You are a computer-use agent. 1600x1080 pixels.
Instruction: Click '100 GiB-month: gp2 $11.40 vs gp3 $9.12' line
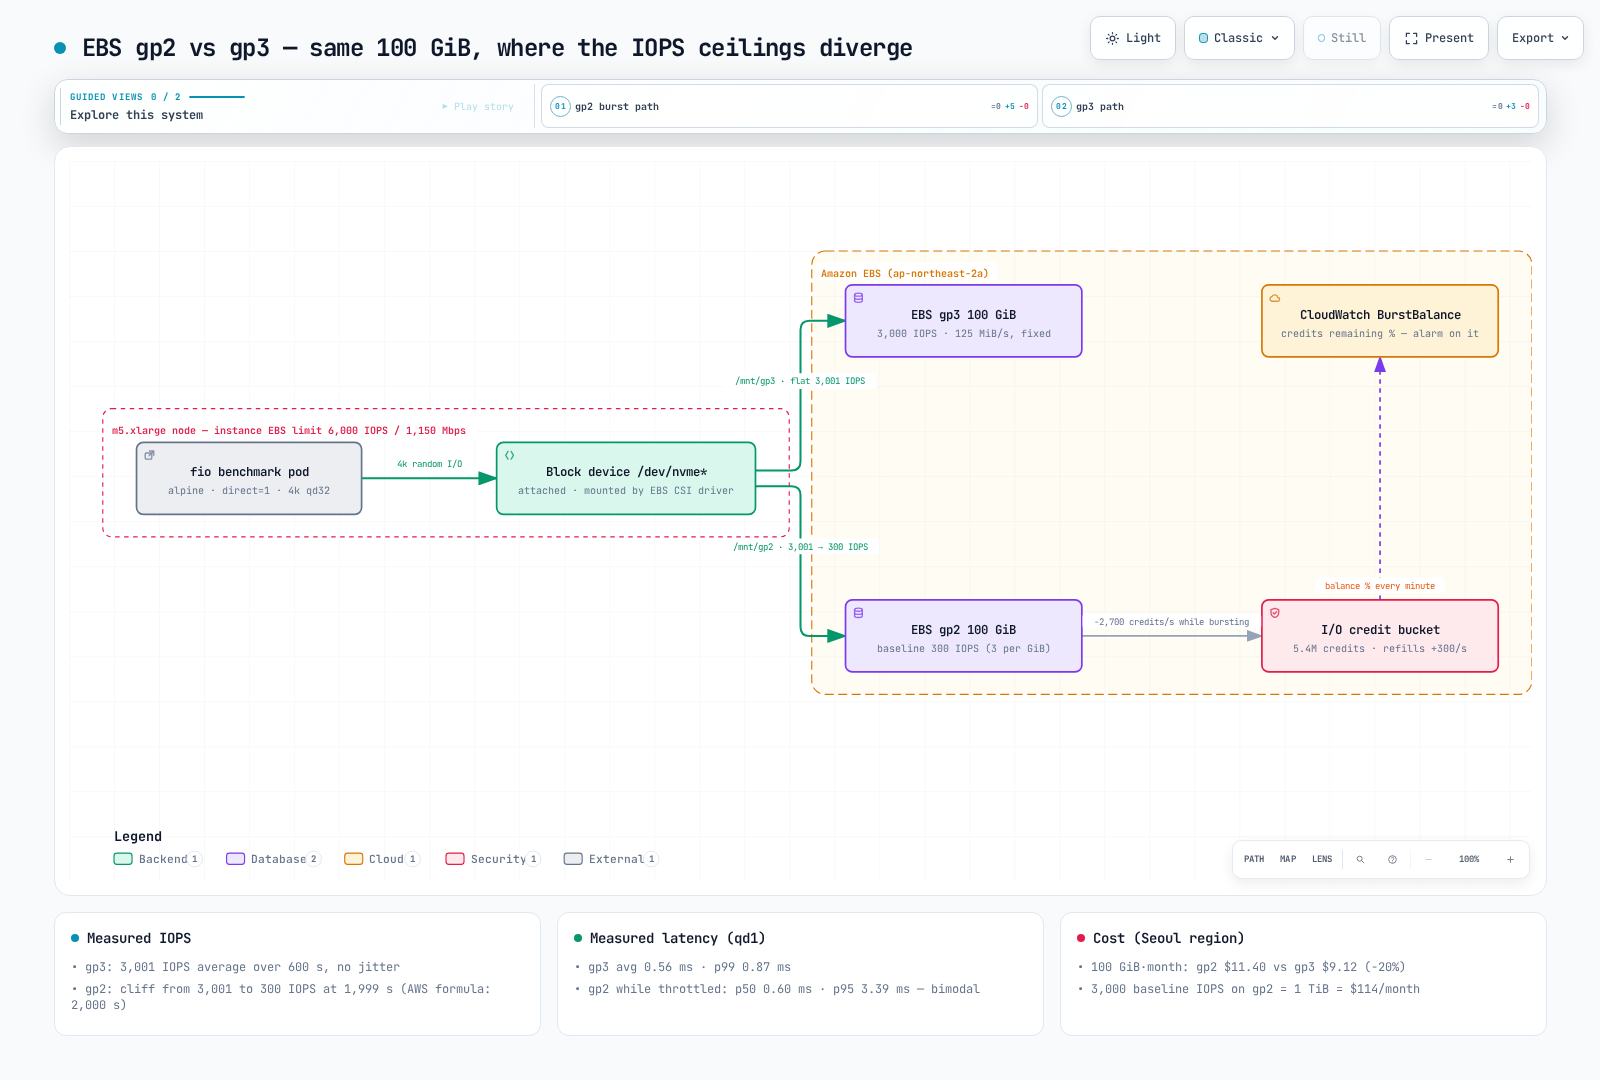coord(1248,967)
